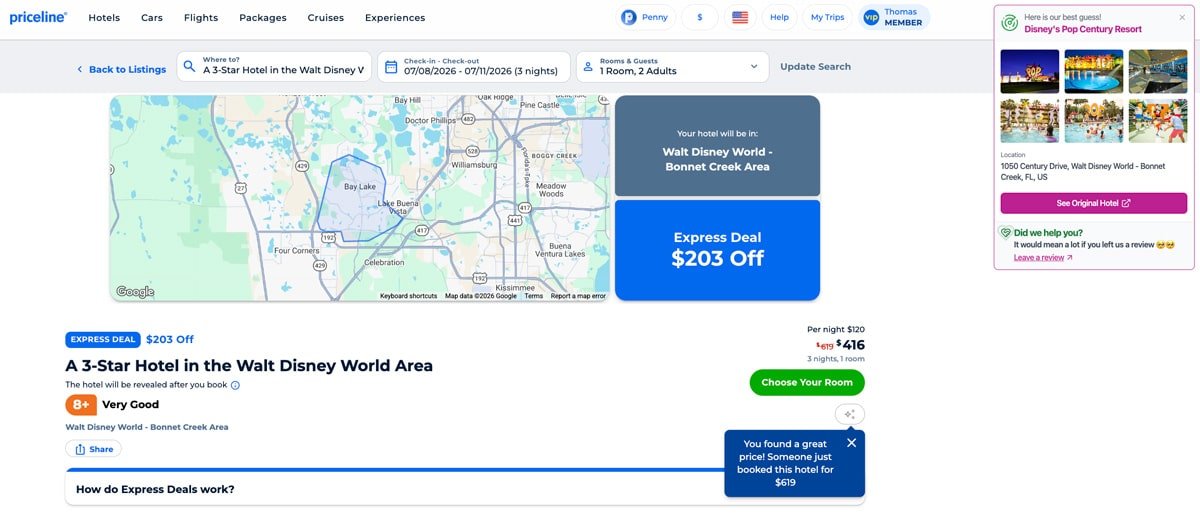The image size is (1200, 514).
Task: Click the Where to search field
Action: (283, 67)
